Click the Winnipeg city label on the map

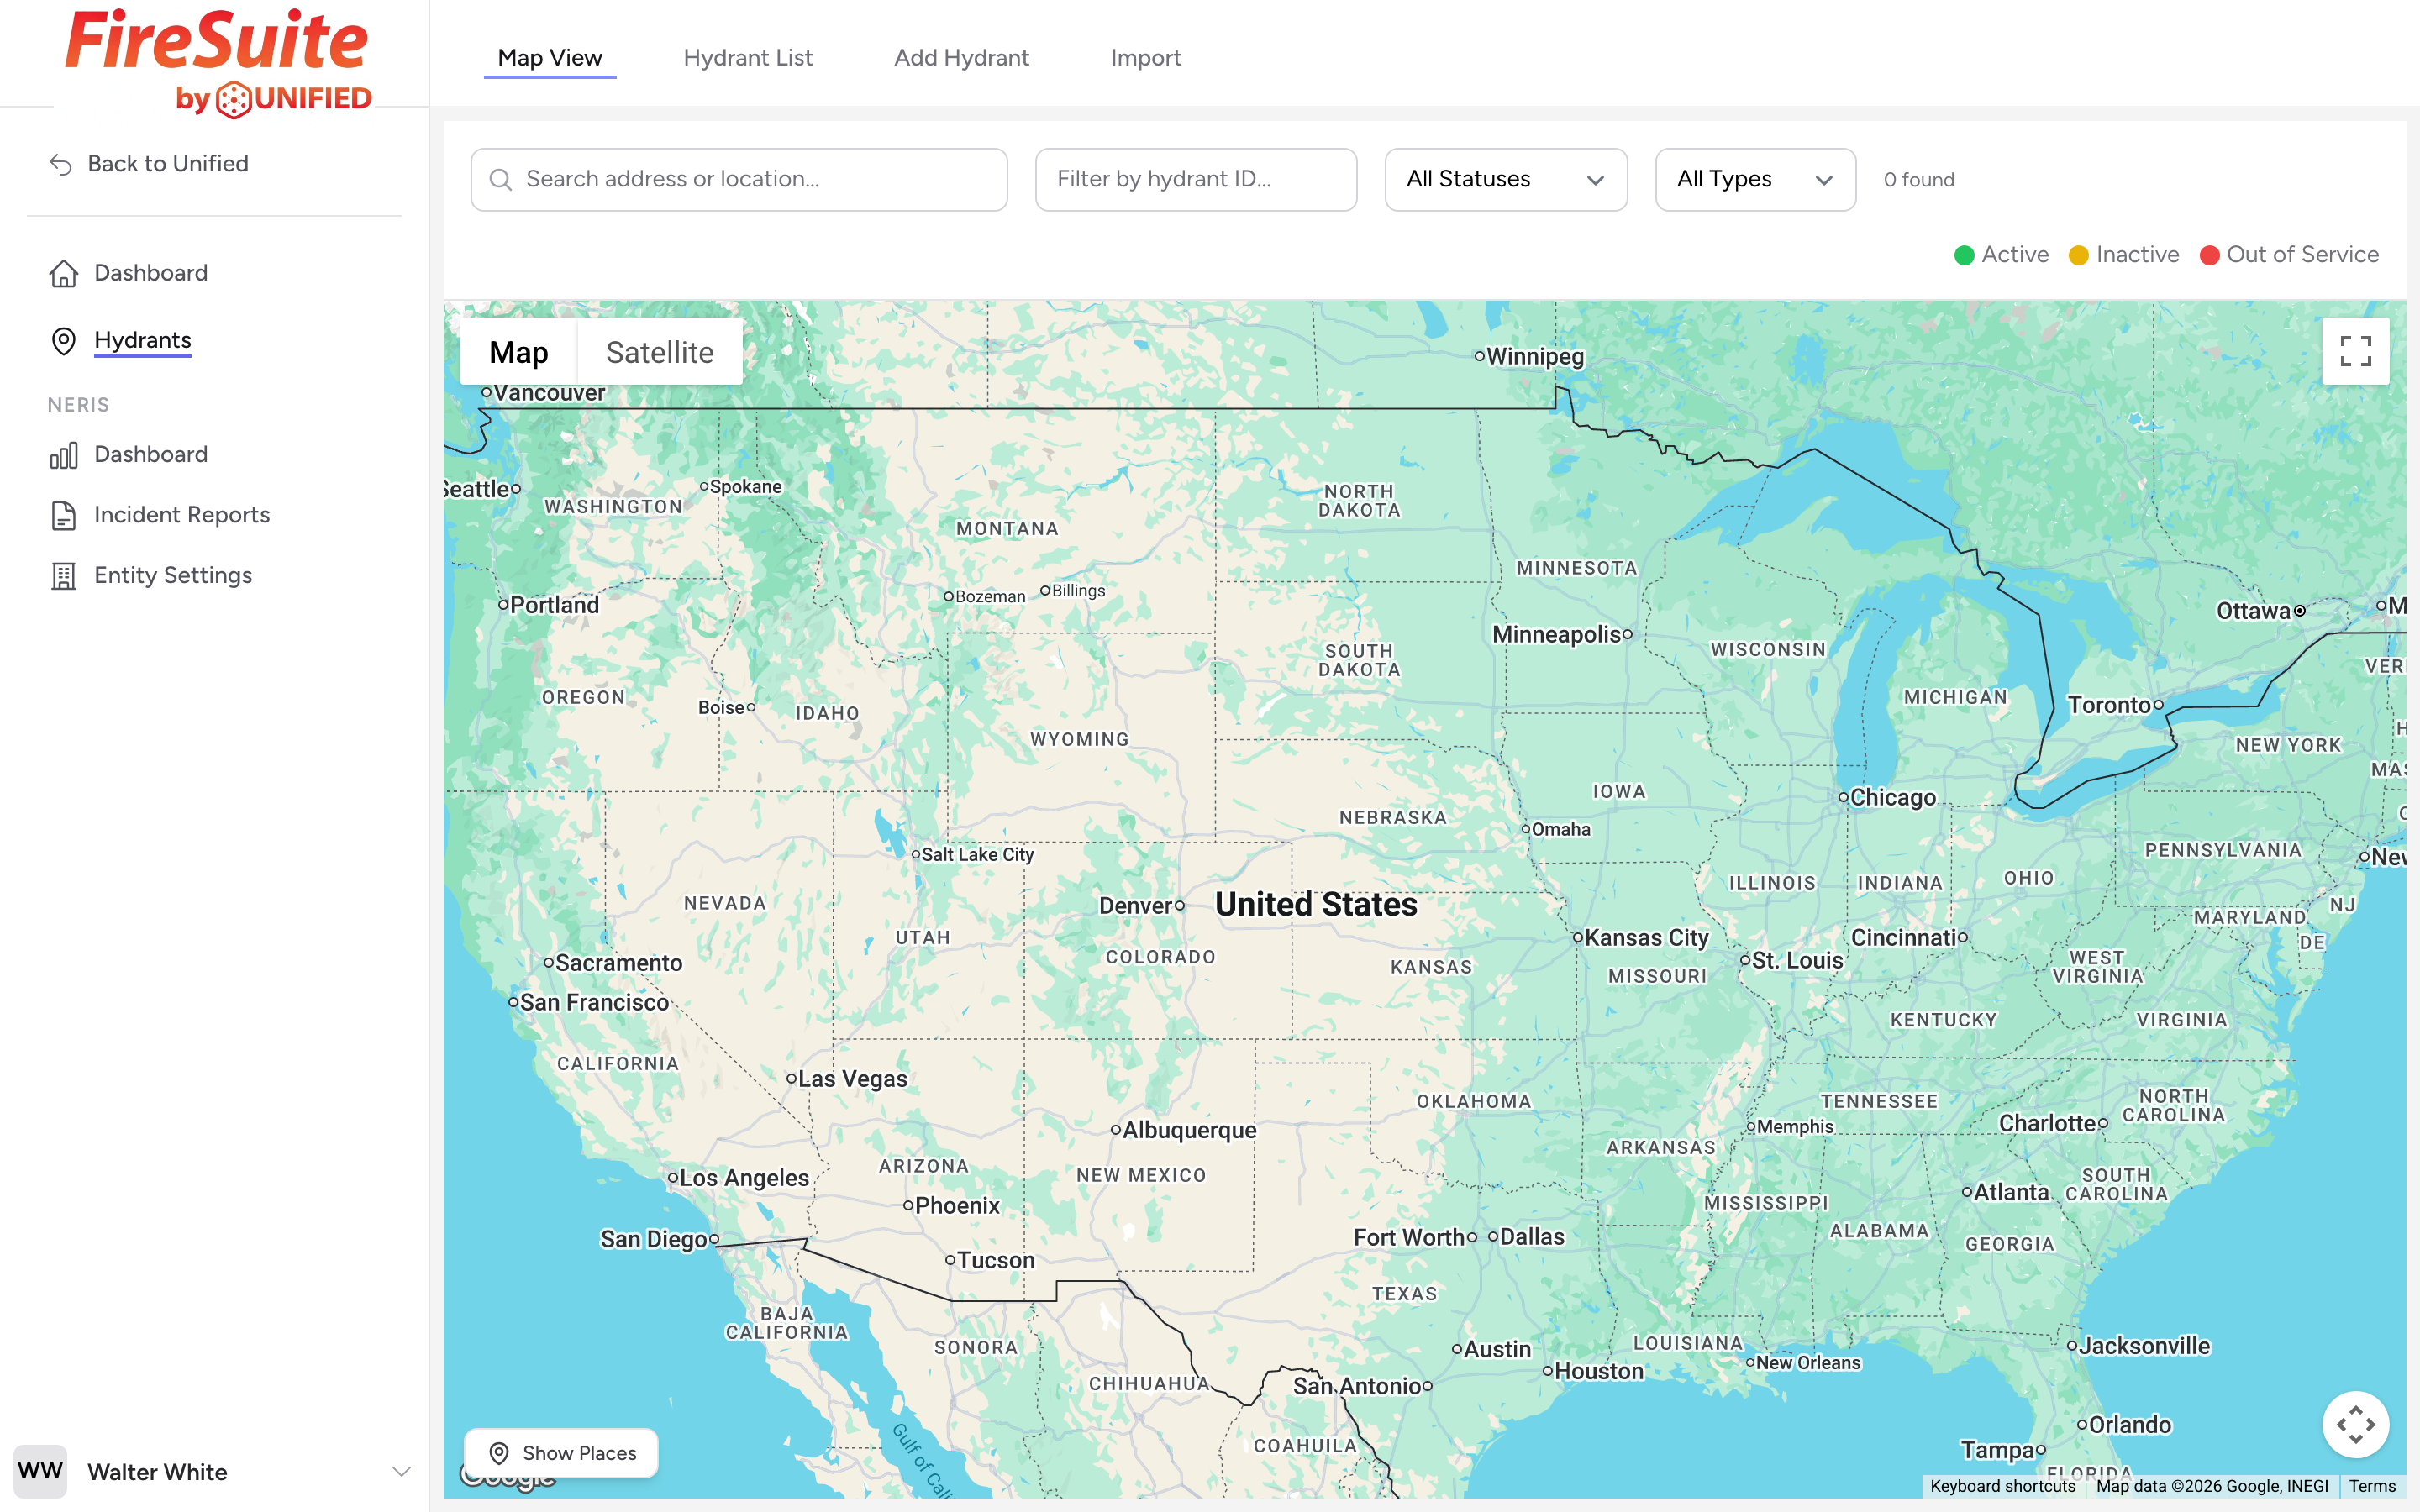pos(1535,357)
